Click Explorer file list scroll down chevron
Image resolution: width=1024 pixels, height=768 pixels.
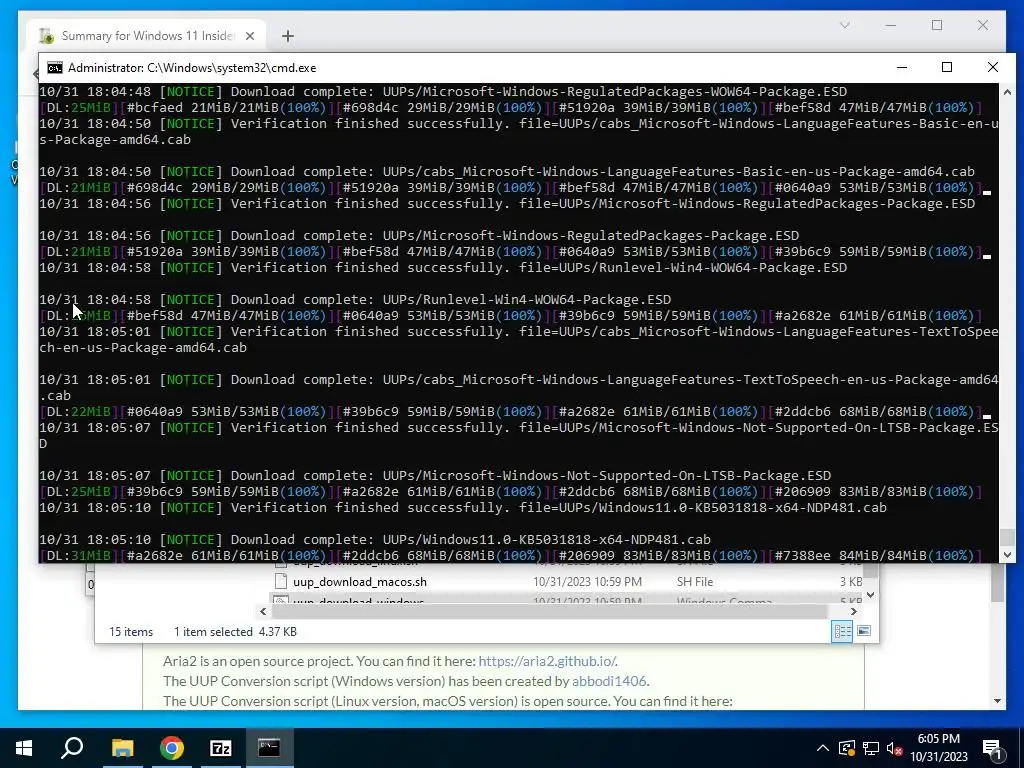(x=870, y=595)
